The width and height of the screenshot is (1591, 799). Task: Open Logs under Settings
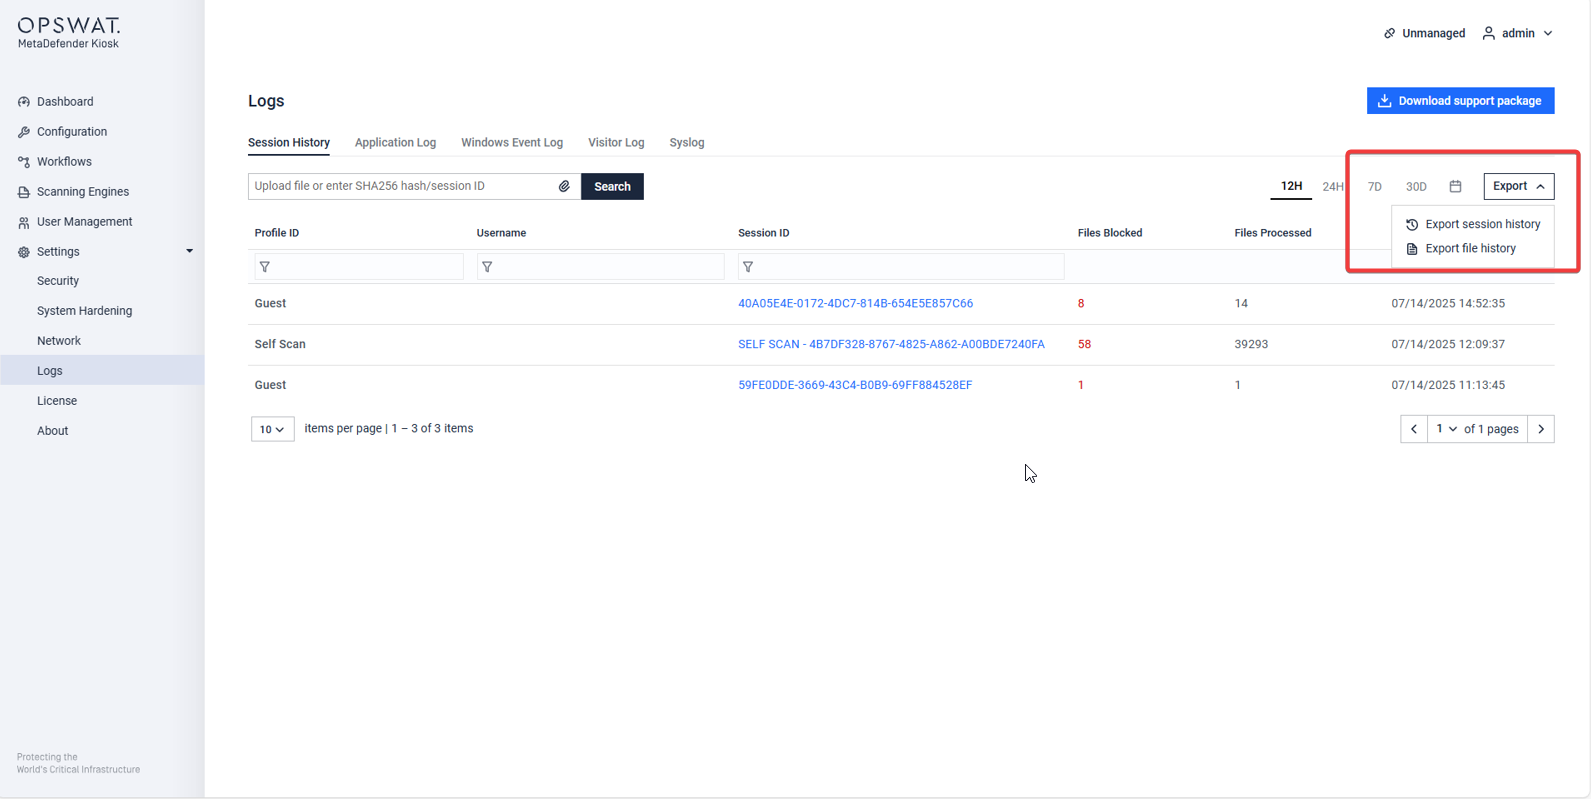[x=102, y=371]
